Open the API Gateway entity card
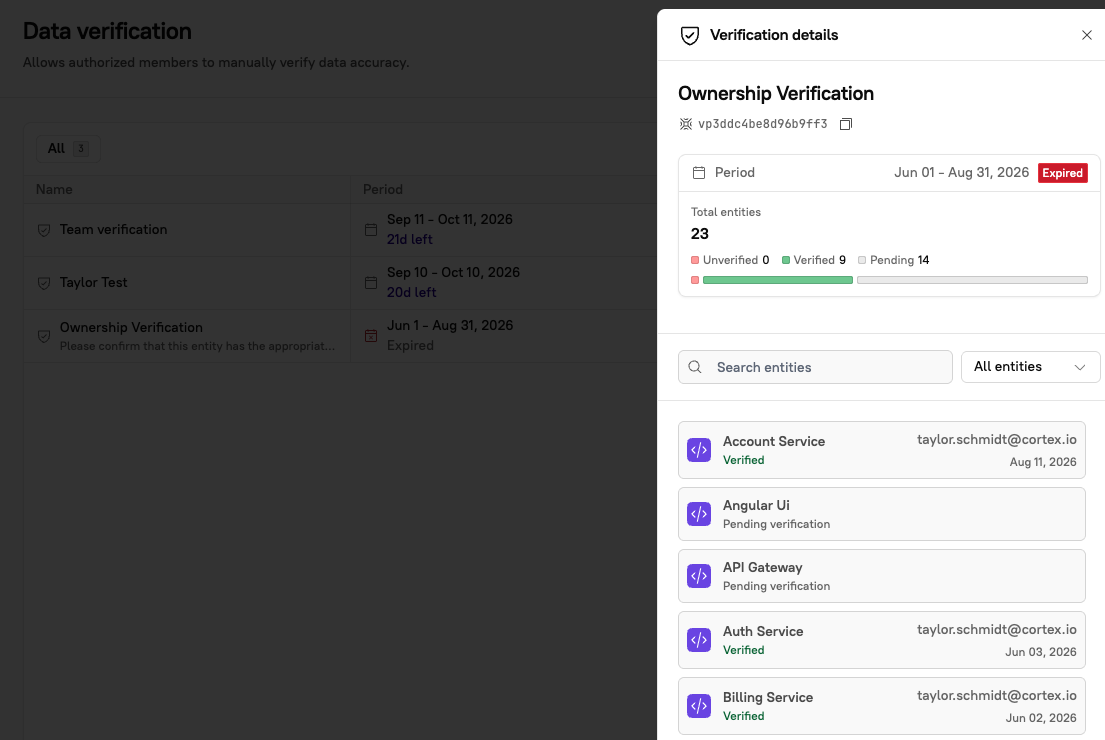This screenshot has width=1105, height=740. pyautogui.click(x=882, y=576)
